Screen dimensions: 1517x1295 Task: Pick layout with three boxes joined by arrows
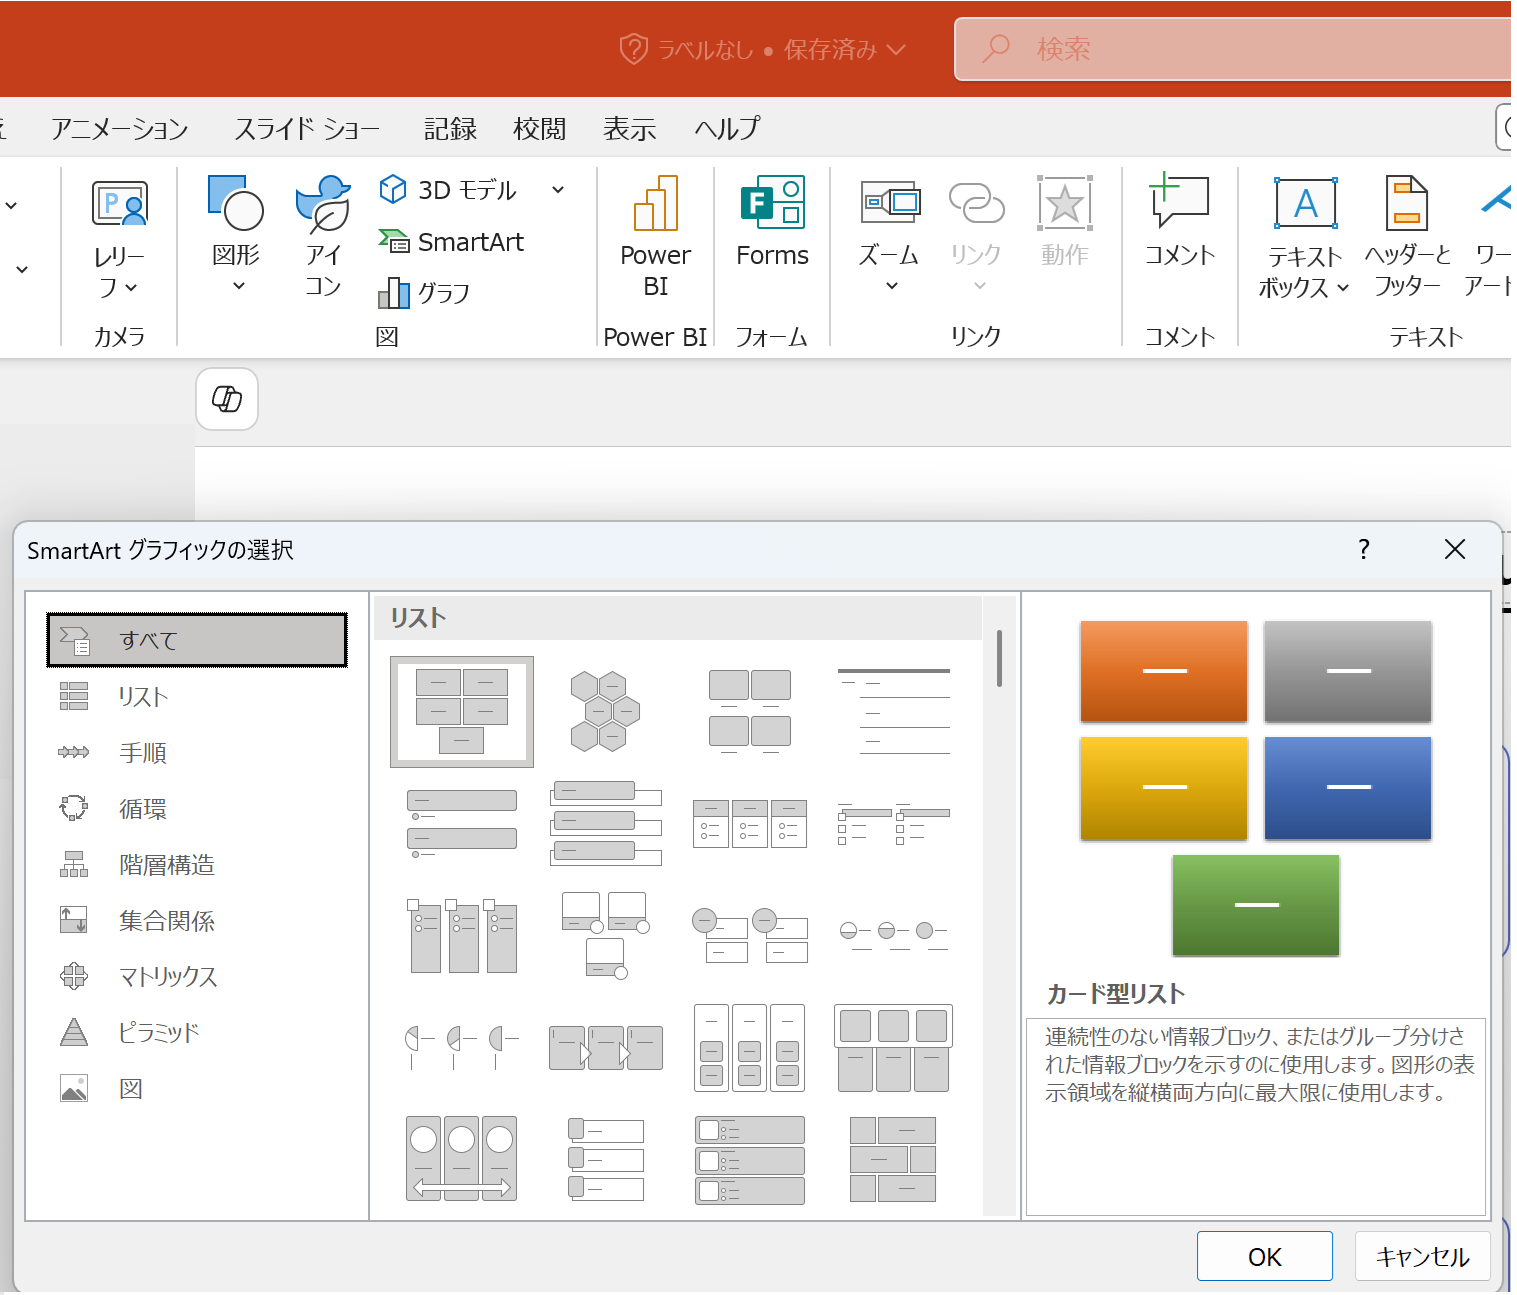click(606, 1047)
